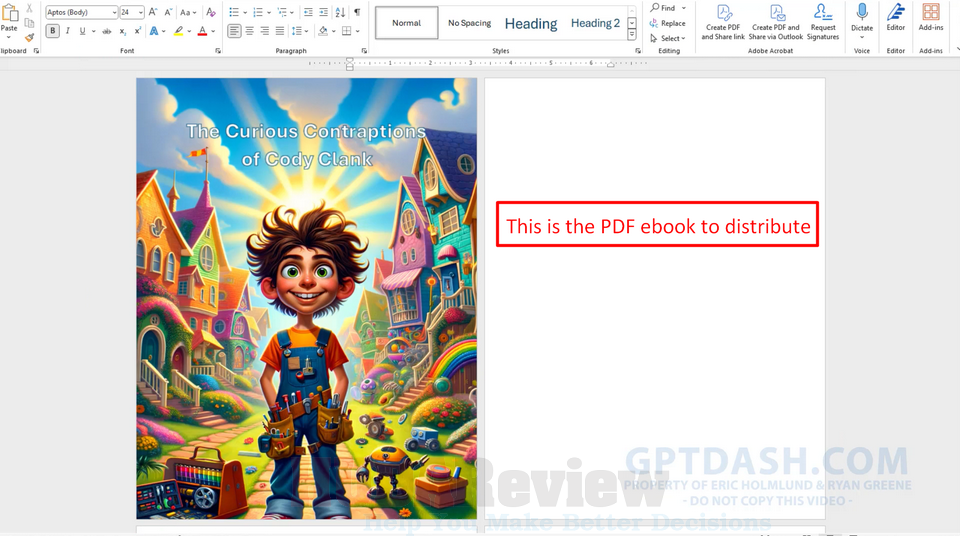Apply the No Spacing style
This screenshot has height=536, width=960.
click(469, 23)
